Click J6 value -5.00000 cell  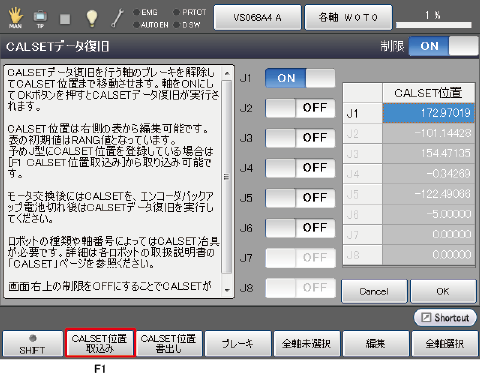point(429,214)
